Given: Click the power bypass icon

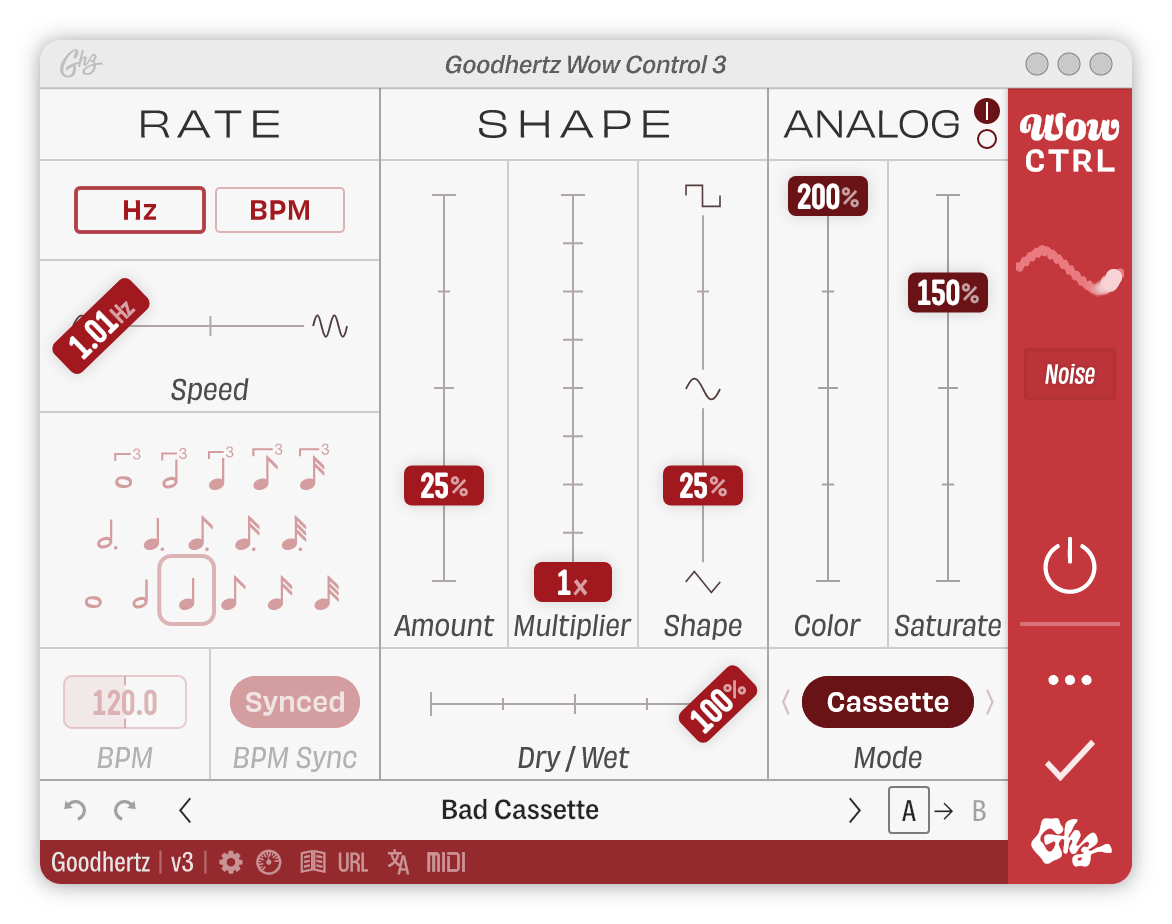Looking at the screenshot, I should pos(1069,566).
